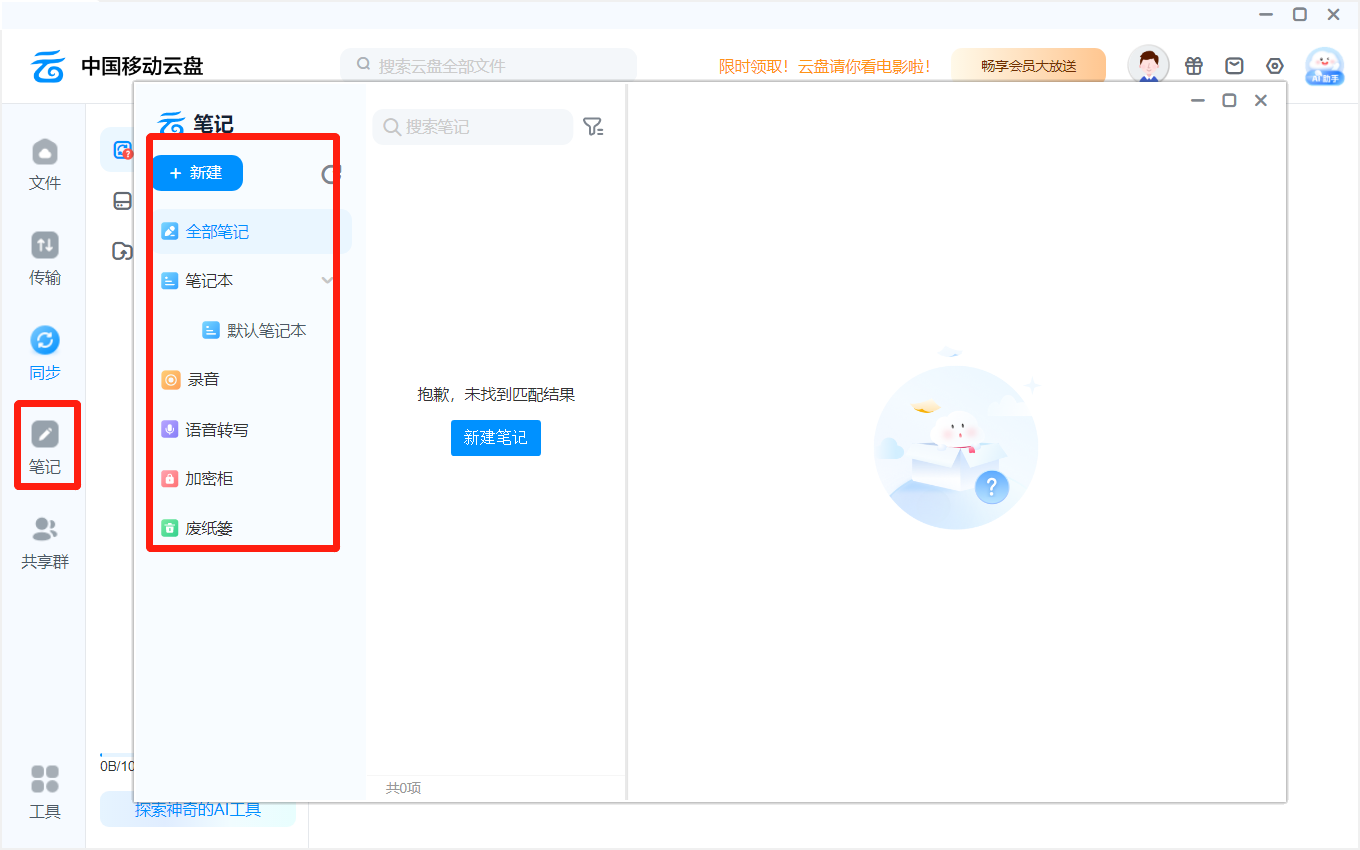Open the 共享群 shared group section

(x=45, y=543)
